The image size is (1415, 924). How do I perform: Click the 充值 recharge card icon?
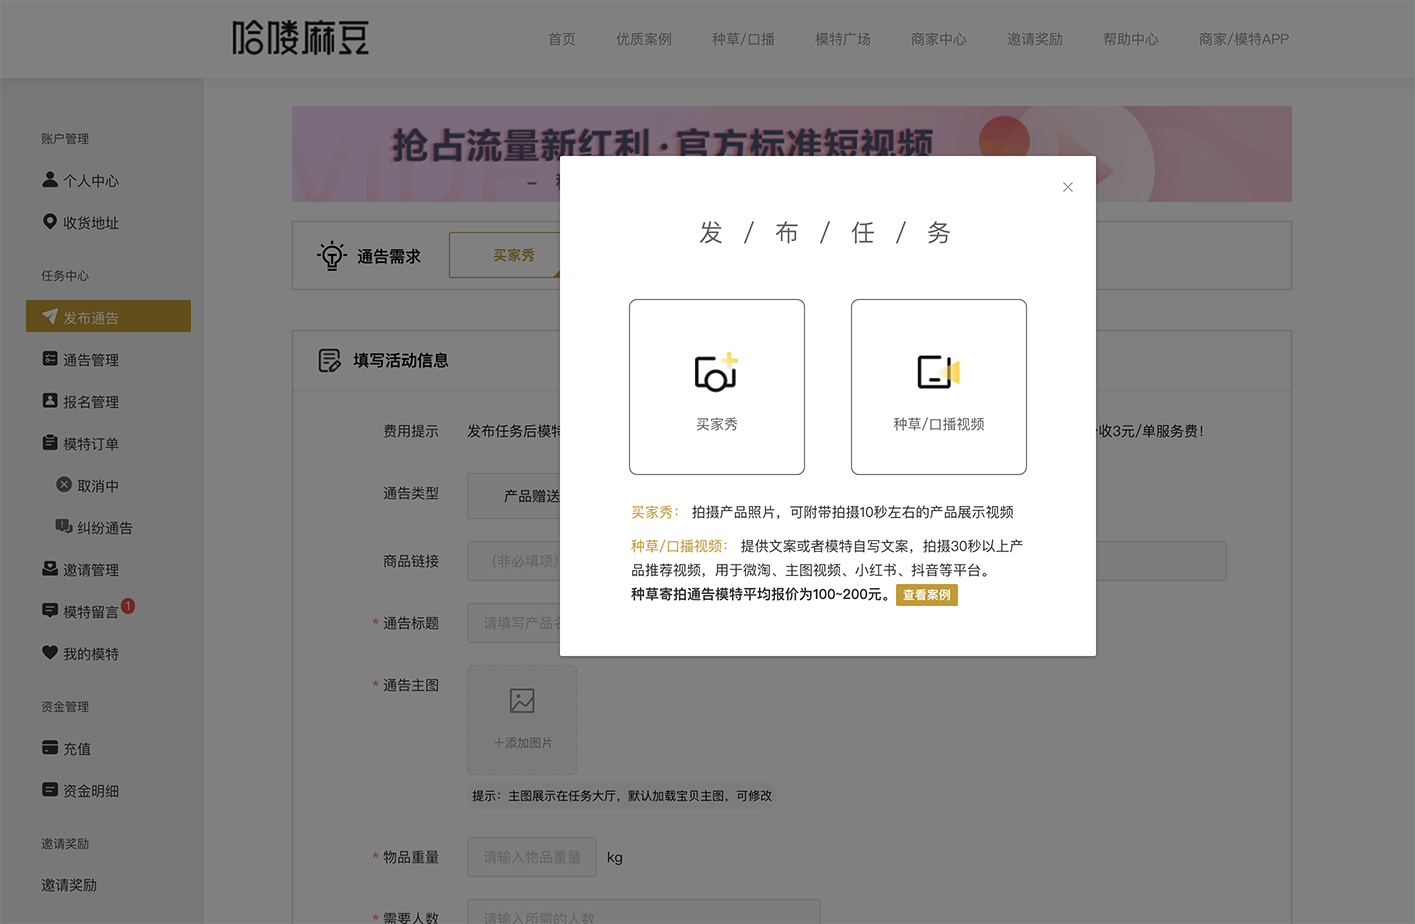pos(48,748)
